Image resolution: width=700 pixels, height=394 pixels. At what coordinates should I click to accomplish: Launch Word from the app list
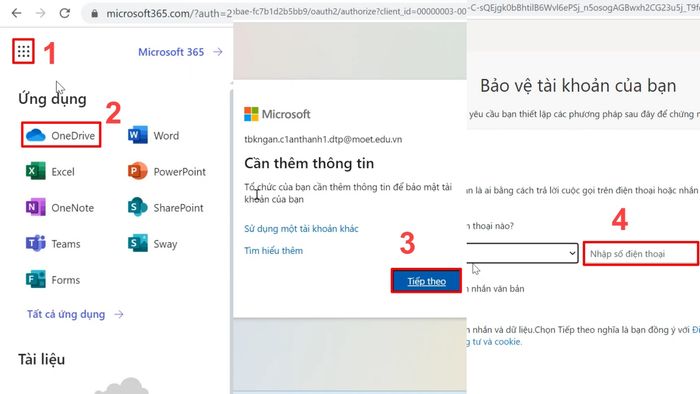click(154, 135)
